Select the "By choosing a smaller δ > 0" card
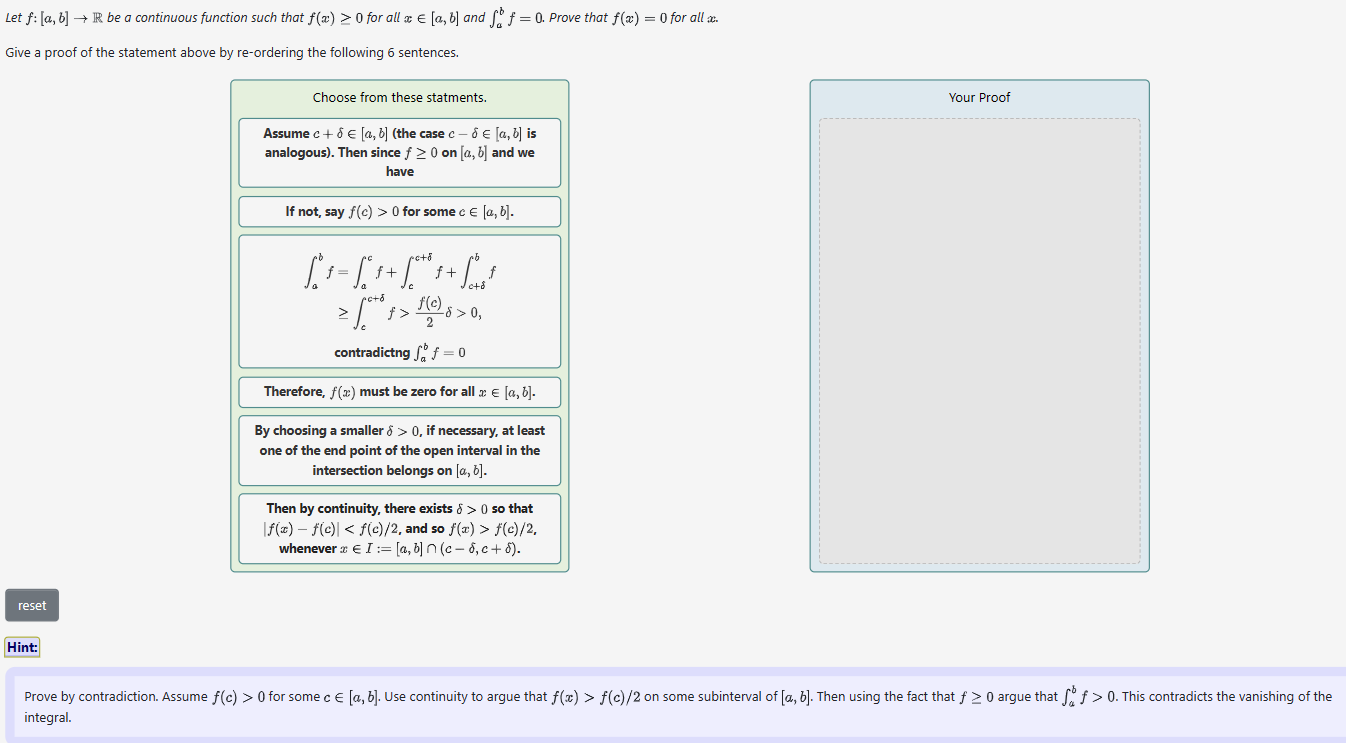This screenshot has height=743, width=1346. [399, 450]
